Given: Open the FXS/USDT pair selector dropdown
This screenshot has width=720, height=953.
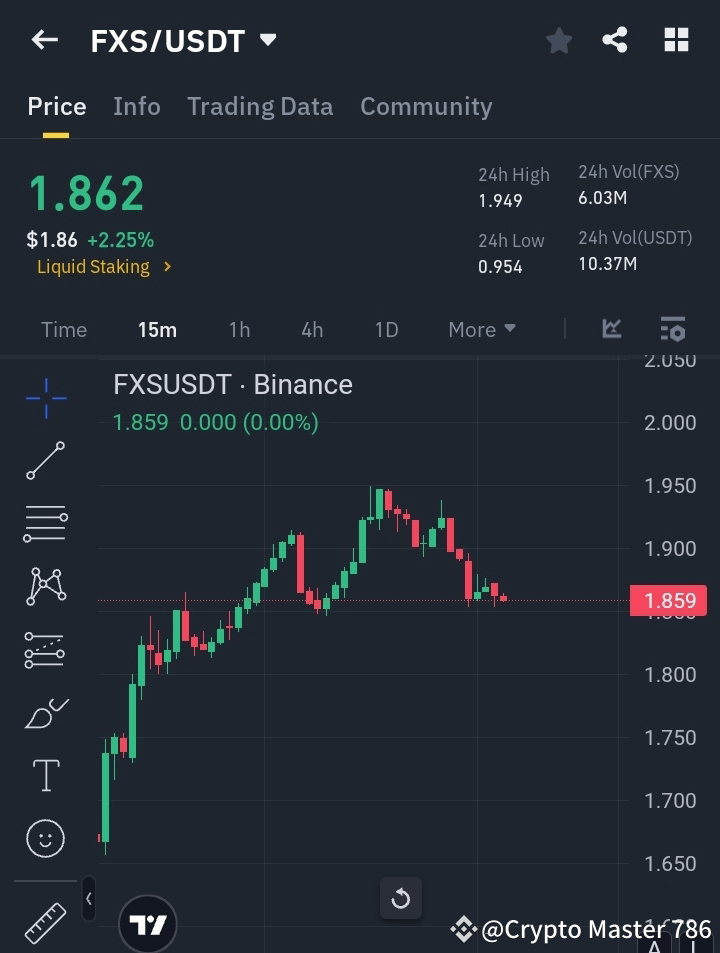Looking at the screenshot, I should point(267,41).
